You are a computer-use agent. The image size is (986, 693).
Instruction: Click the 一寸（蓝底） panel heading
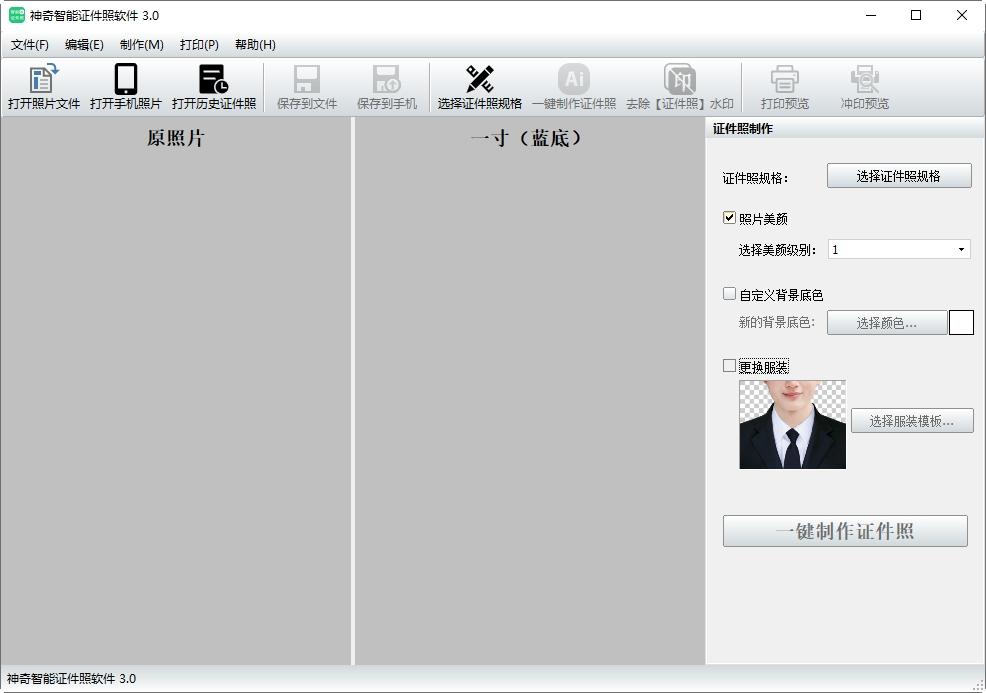point(526,138)
